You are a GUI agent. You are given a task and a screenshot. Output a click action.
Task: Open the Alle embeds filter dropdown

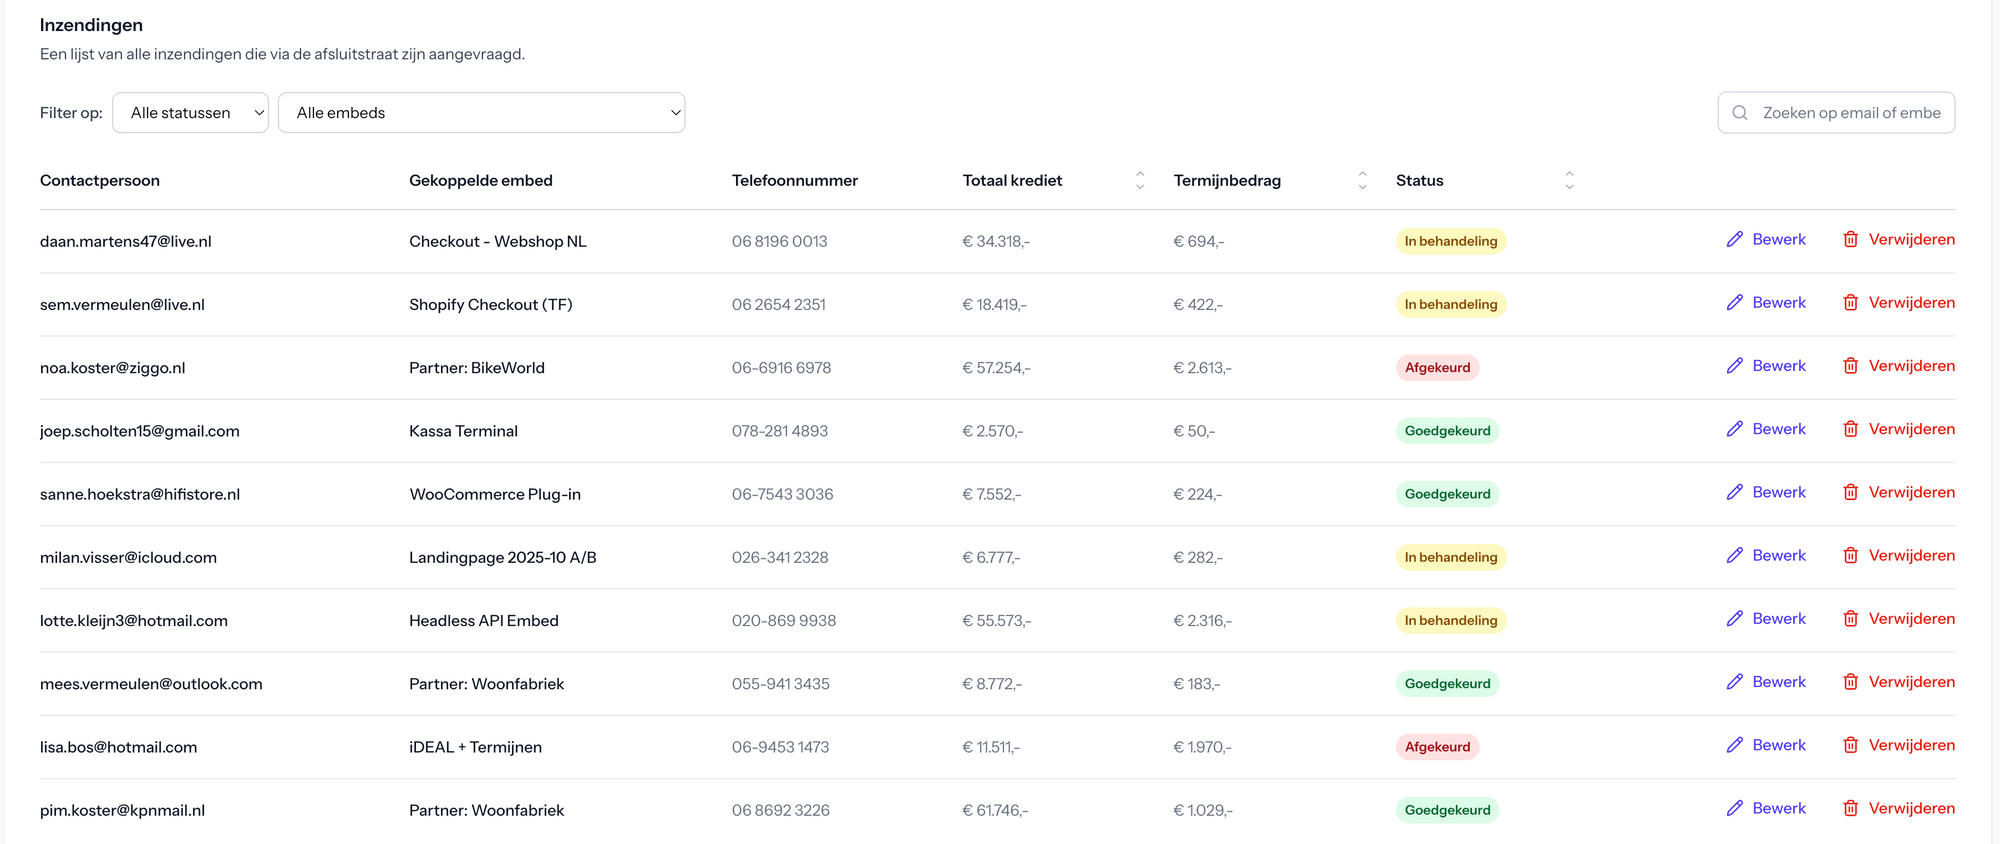click(x=481, y=113)
